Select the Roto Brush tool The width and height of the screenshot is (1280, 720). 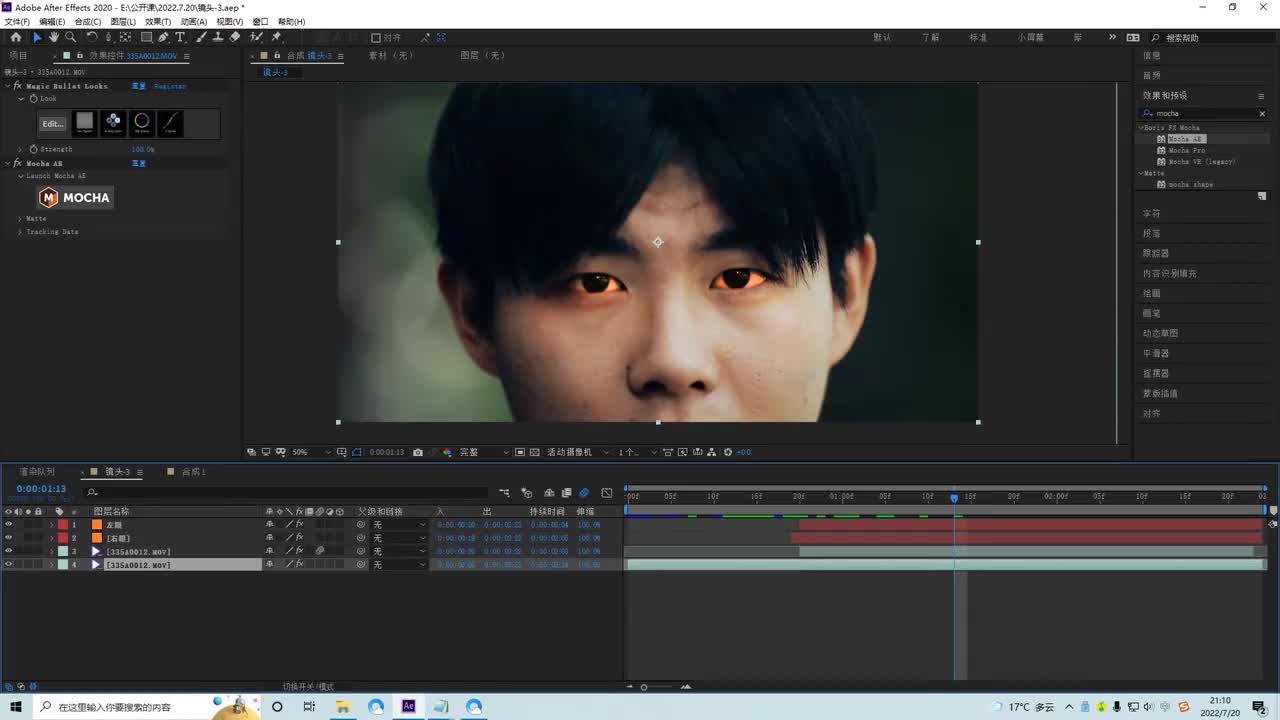(256, 37)
